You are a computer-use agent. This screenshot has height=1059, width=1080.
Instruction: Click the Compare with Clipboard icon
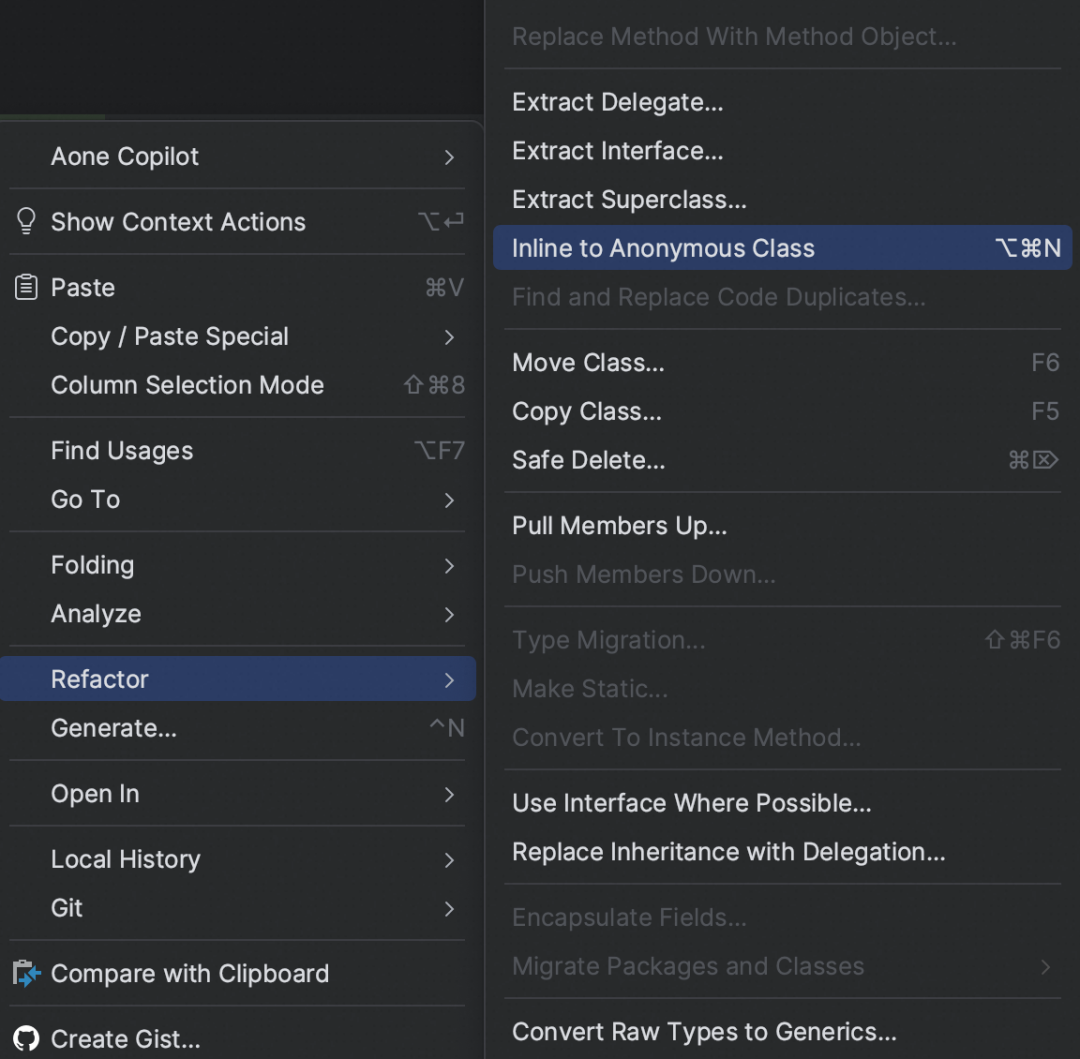tap(26, 973)
